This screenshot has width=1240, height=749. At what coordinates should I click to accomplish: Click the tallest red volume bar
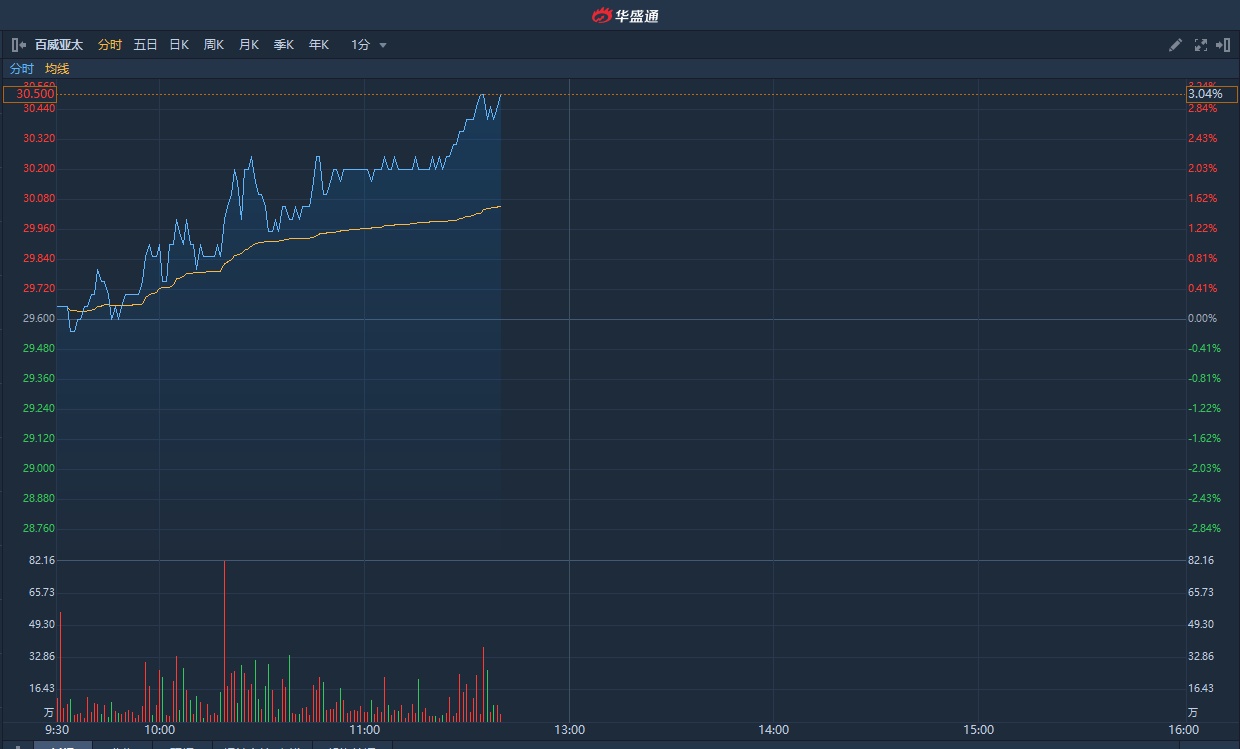click(x=224, y=640)
